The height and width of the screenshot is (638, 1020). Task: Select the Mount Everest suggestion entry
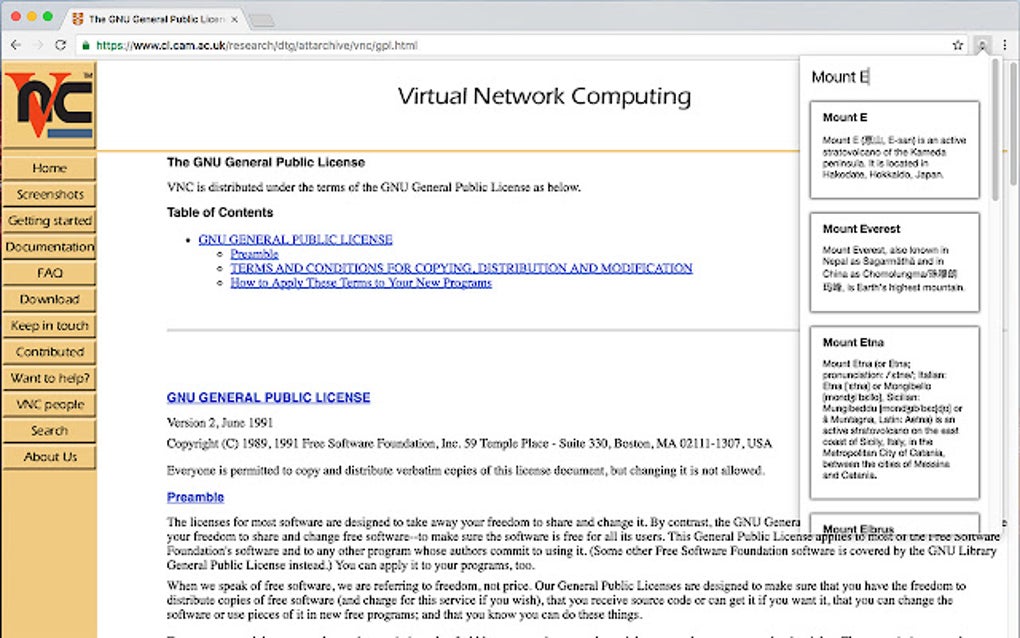click(894, 260)
